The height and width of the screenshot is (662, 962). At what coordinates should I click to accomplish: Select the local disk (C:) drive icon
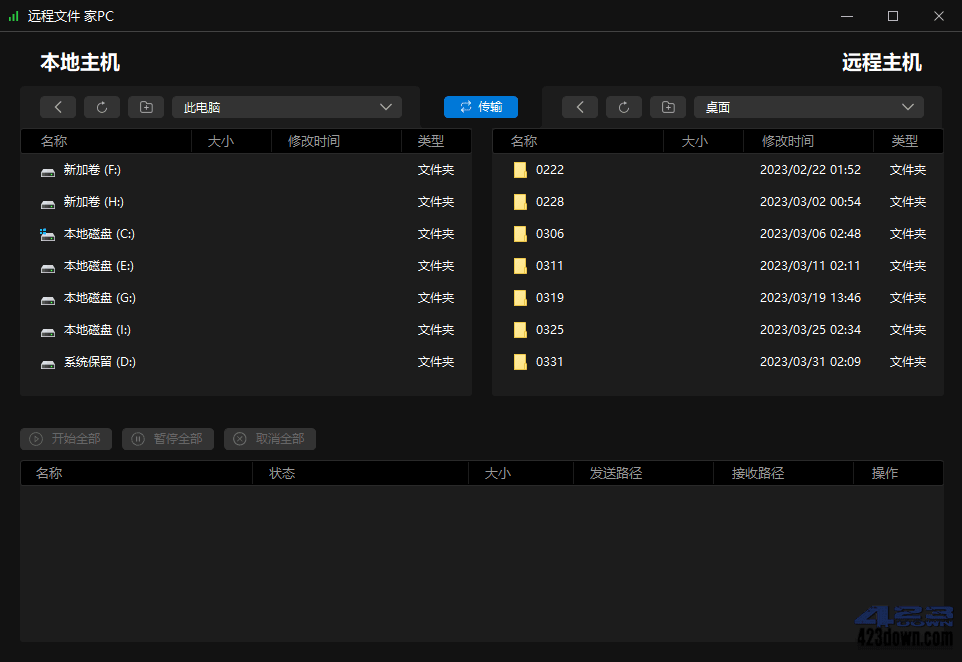[x=47, y=234]
